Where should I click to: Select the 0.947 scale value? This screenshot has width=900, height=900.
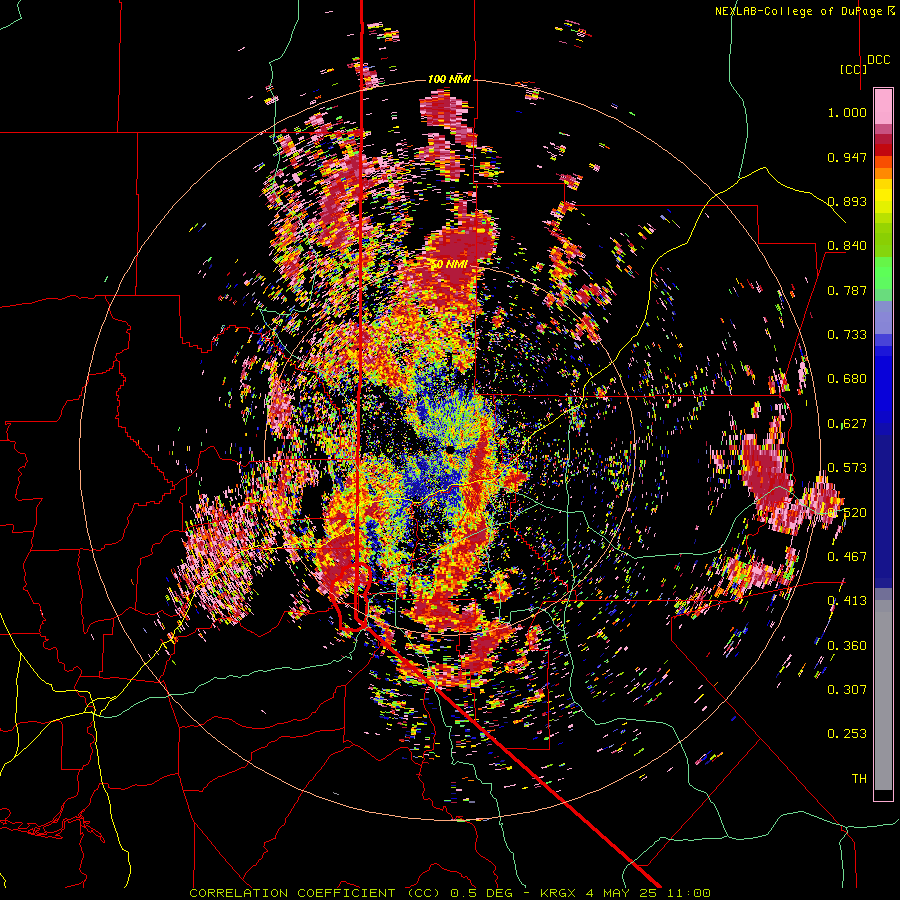click(847, 157)
